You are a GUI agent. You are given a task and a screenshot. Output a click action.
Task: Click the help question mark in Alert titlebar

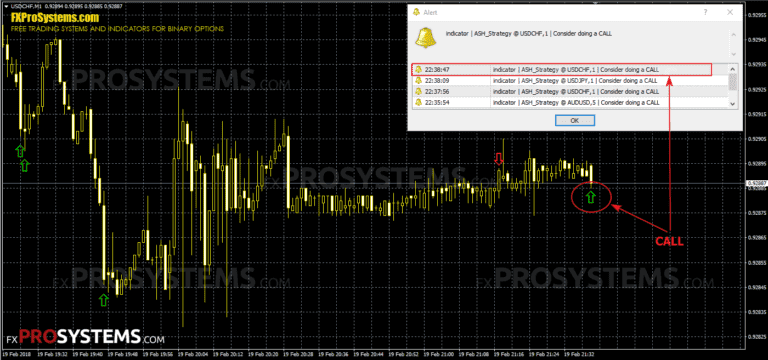705,12
